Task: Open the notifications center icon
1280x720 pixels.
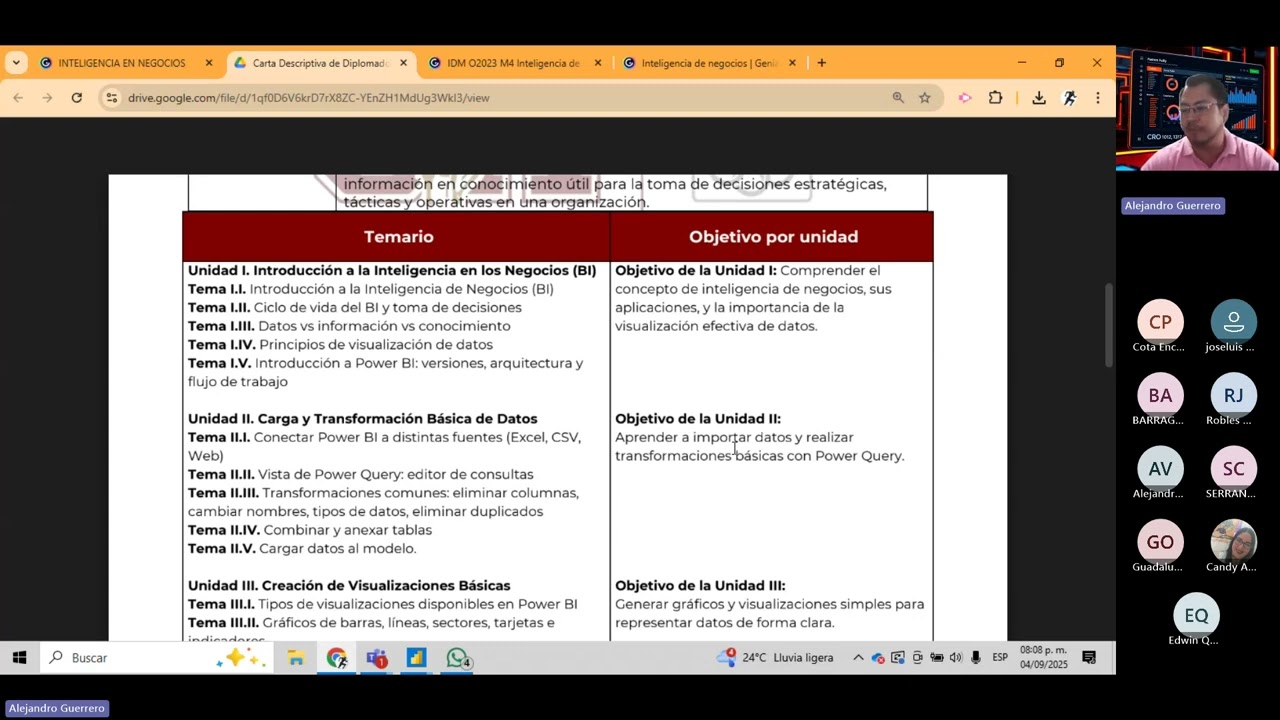Action: tap(1090, 658)
